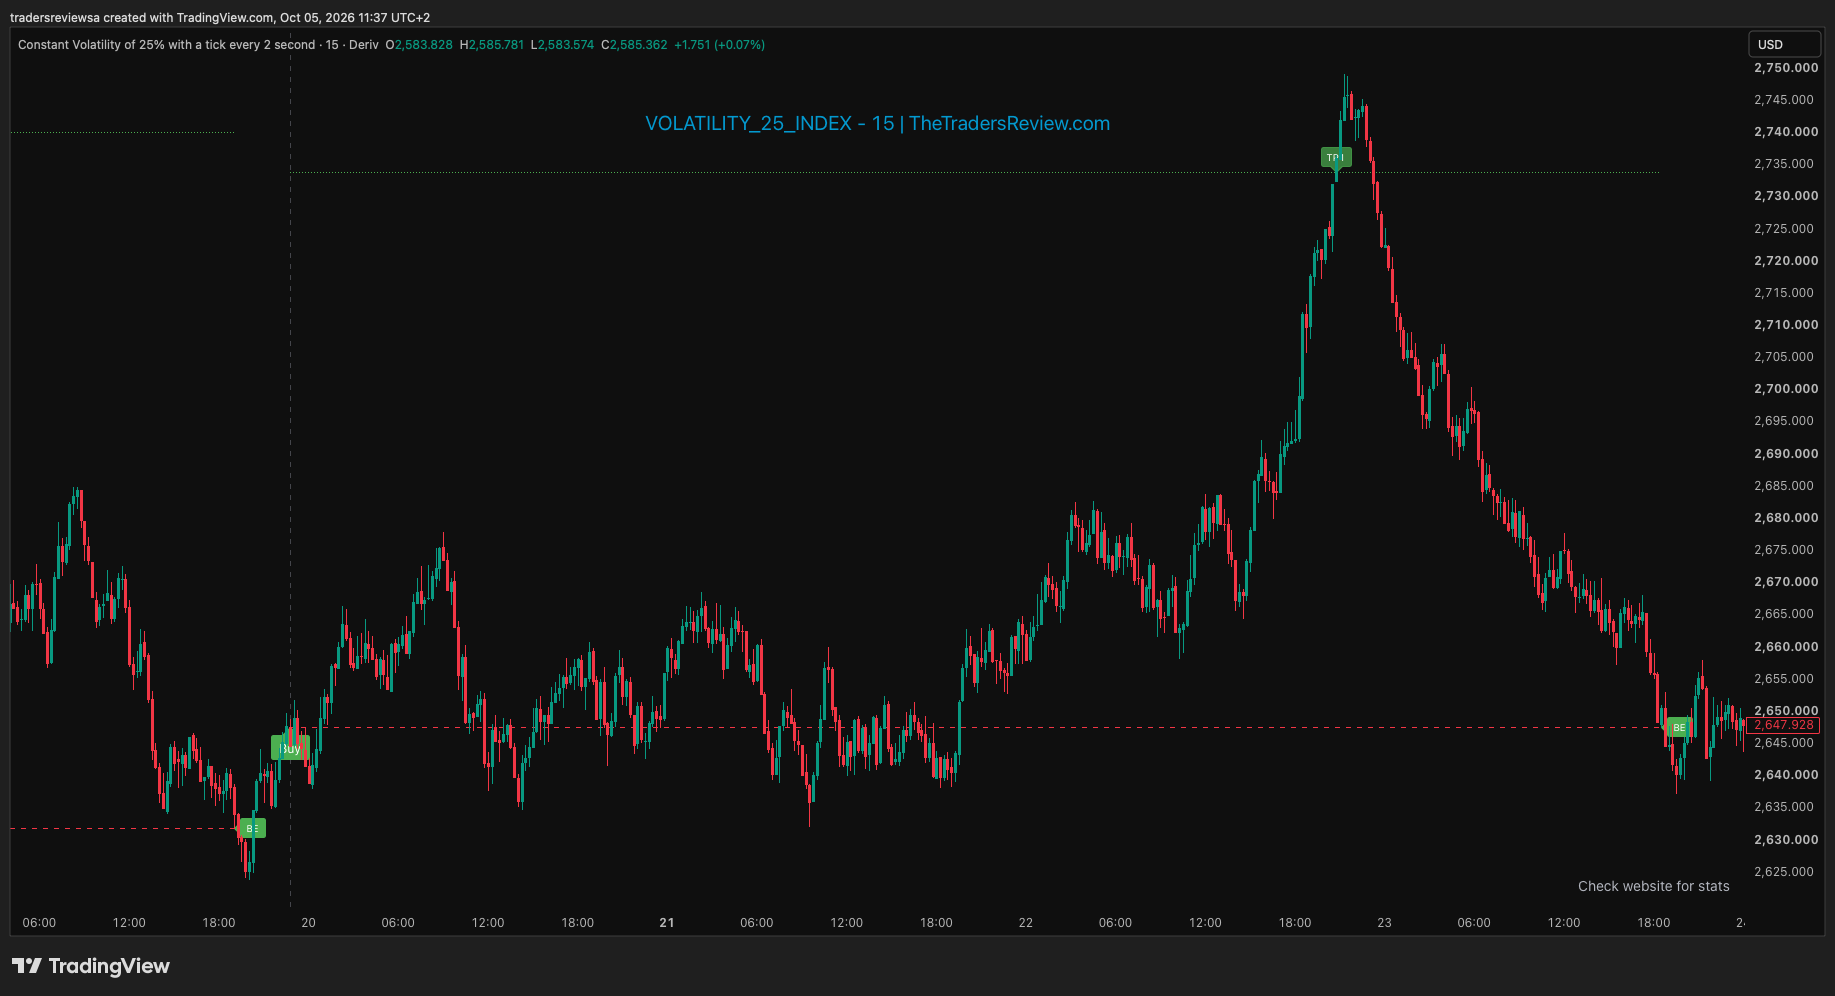Viewport: 1835px width, 996px height.
Task: Click the close value C2,585.362
Action: click(x=634, y=45)
